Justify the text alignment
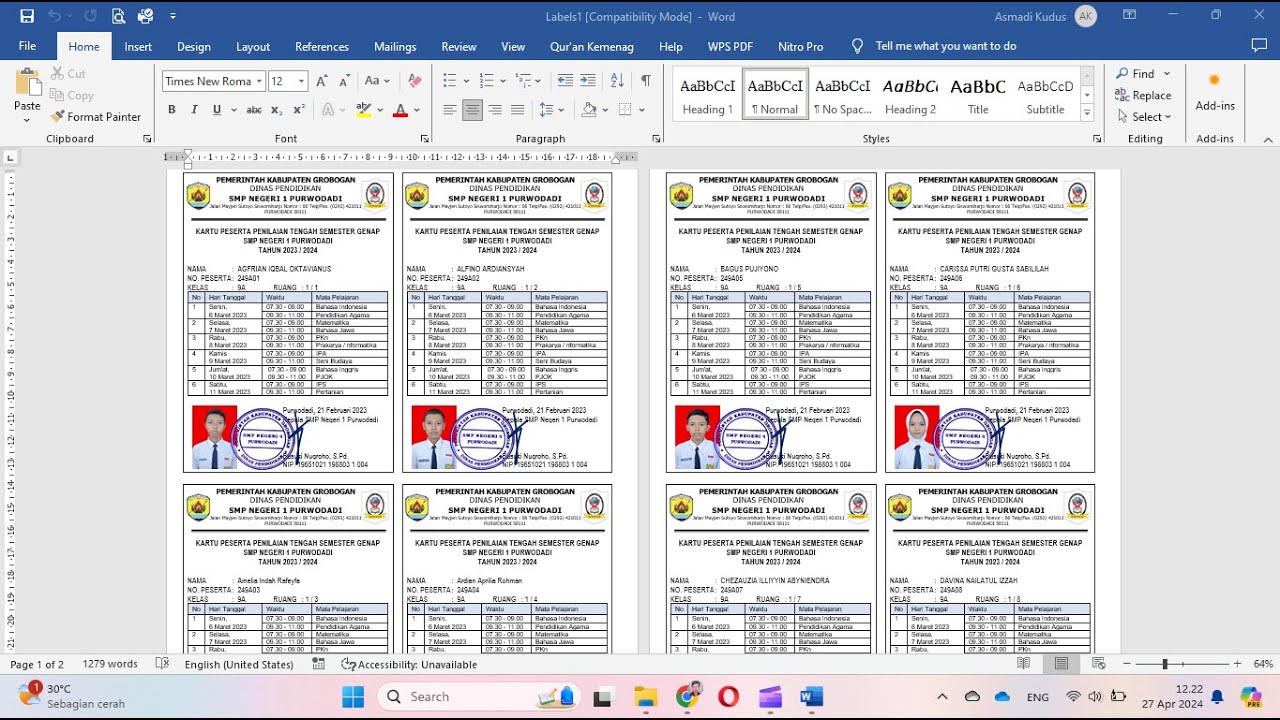 coord(517,110)
